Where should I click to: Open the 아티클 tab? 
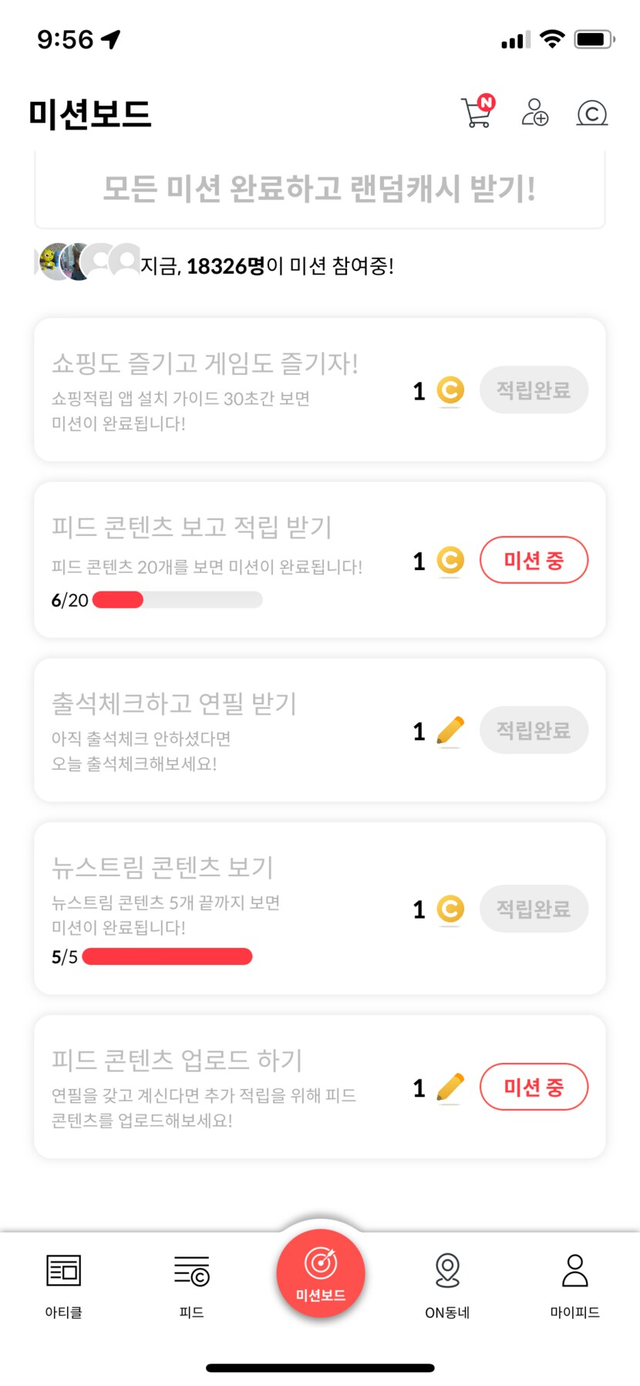click(x=64, y=1283)
